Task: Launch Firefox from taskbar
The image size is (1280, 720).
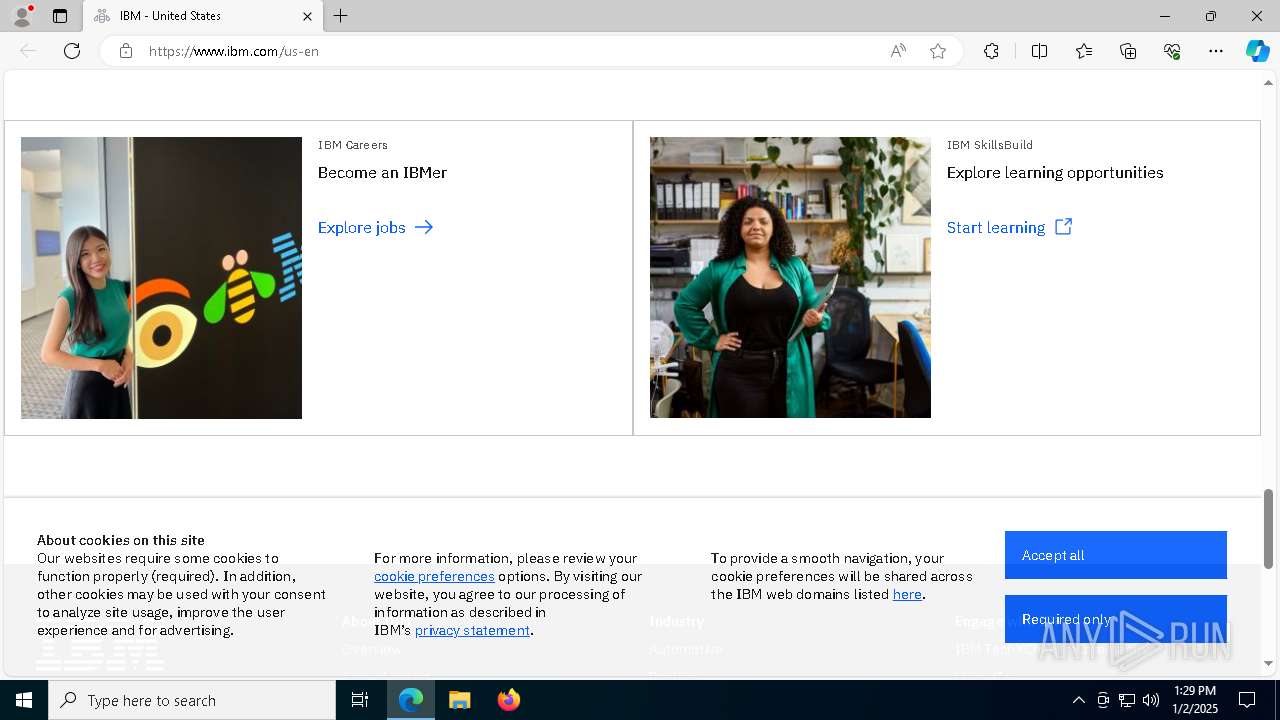Action: (508, 700)
